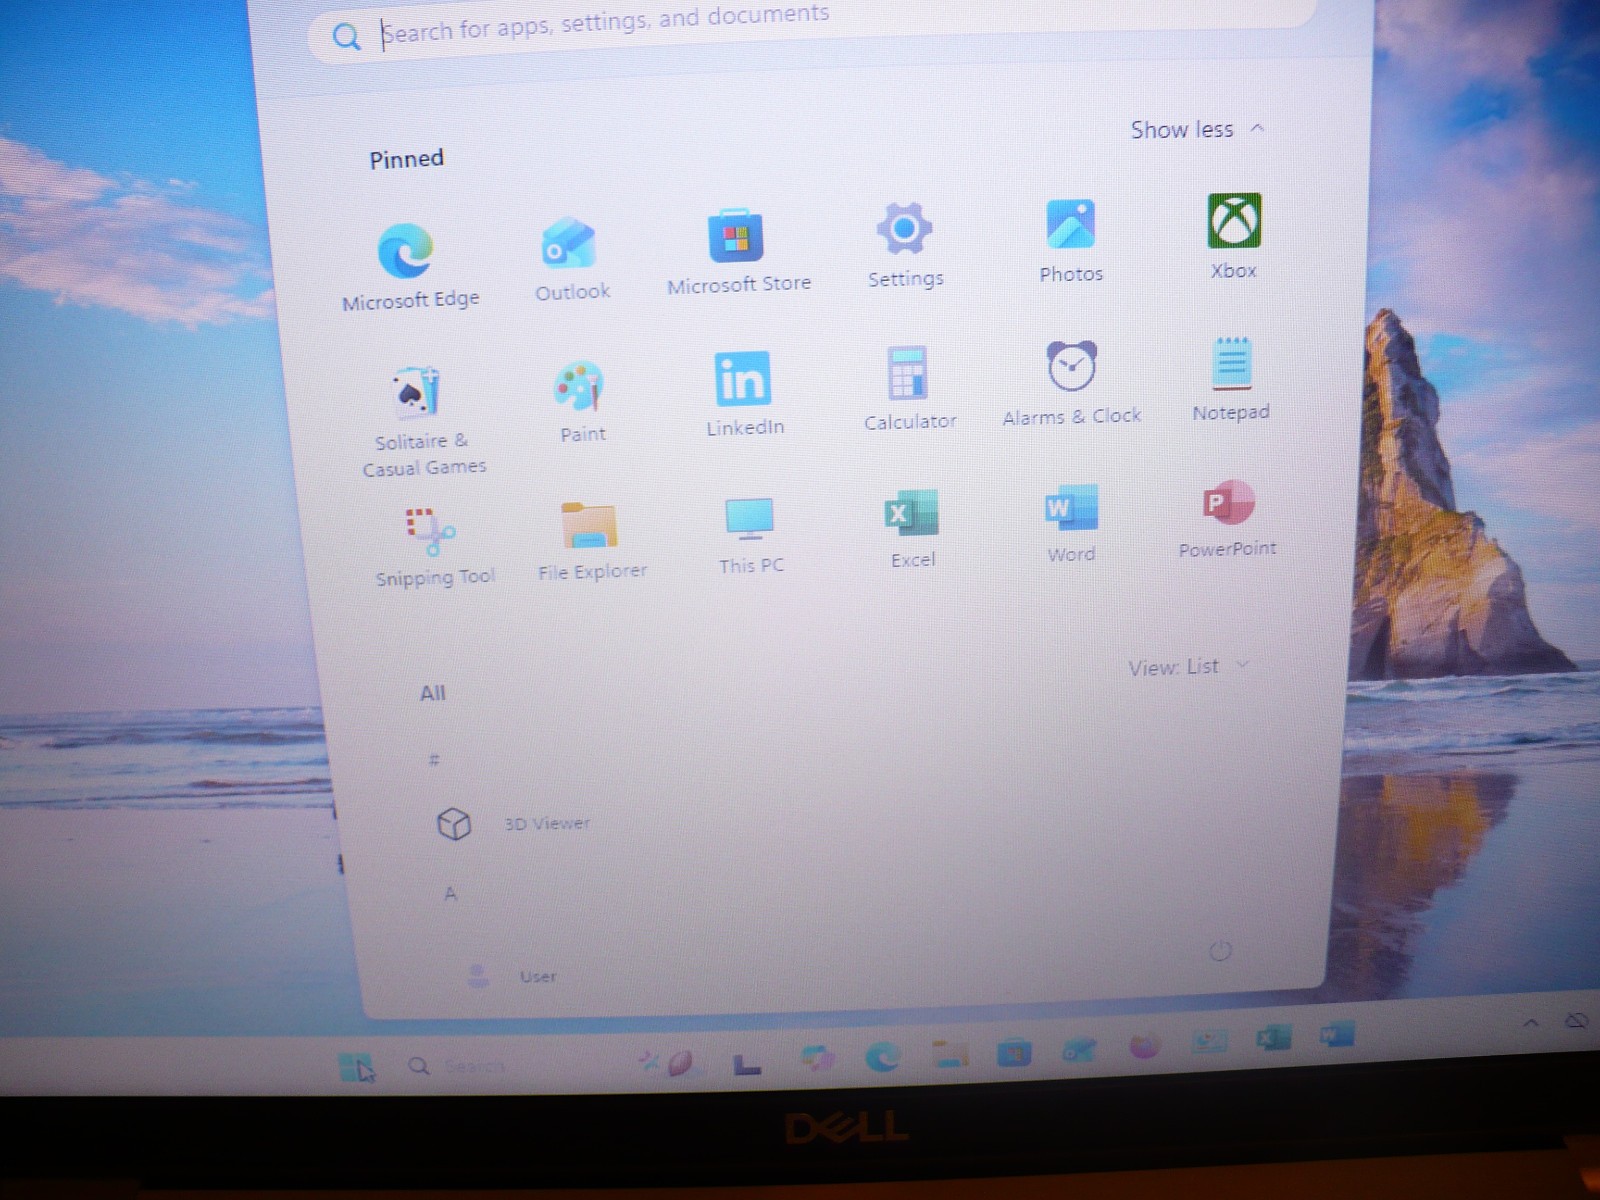
Task: Jump to apps via the # letter header
Action: point(434,760)
